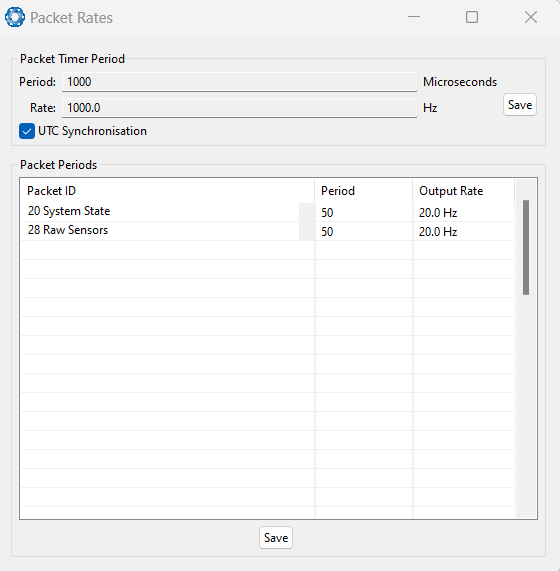Maximize the Packet Rates window
Viewport: 560px width, 571px height.
click(x=472, y=17)
